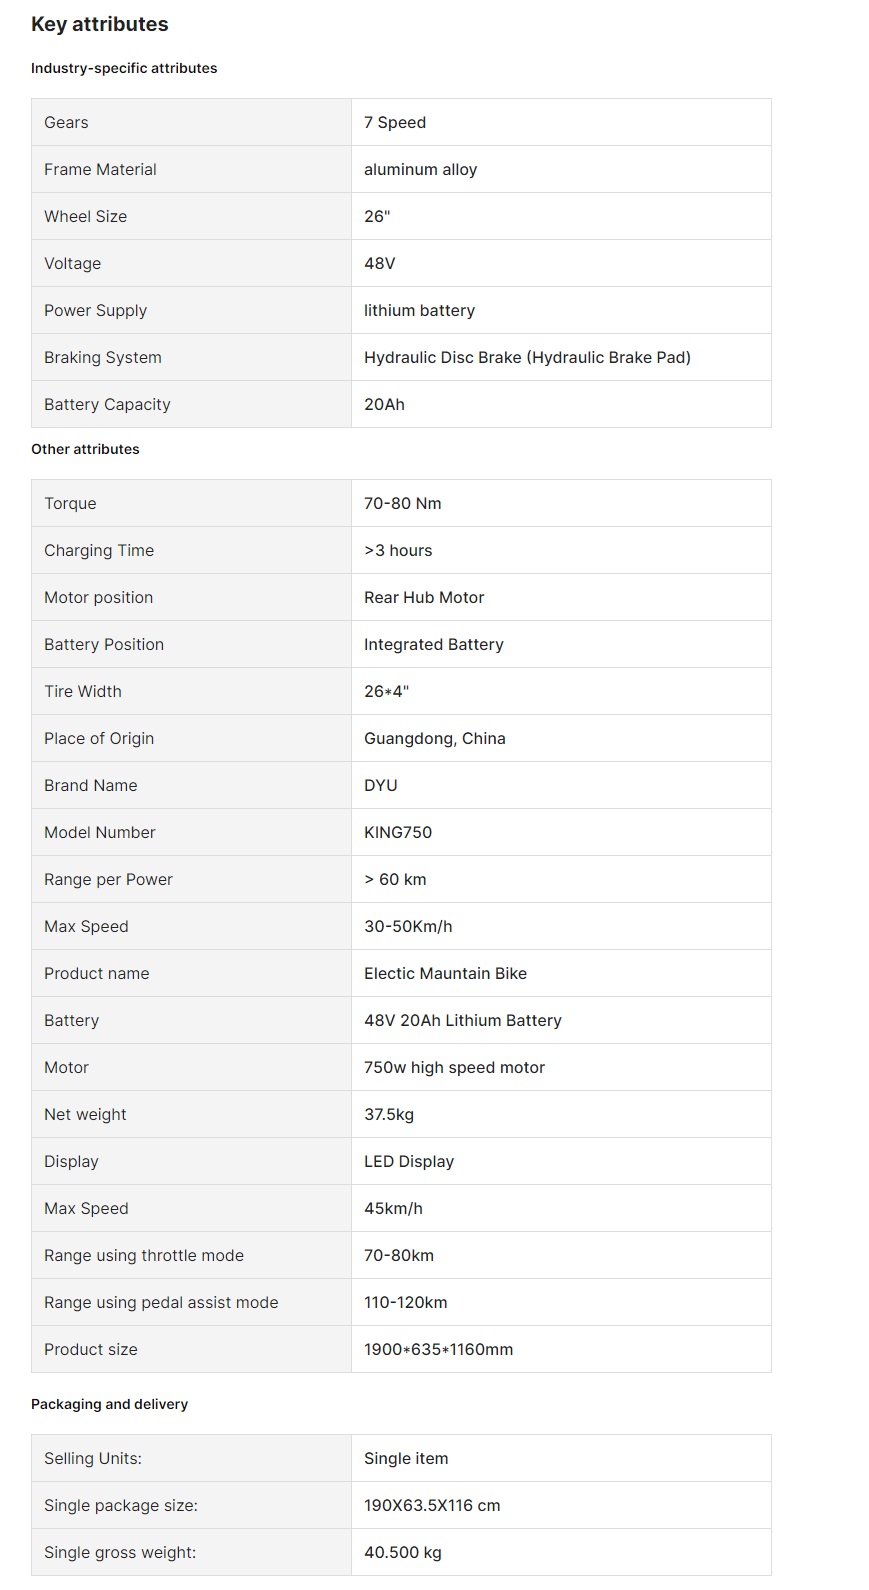Click the Guangdong, China origin value
The width and height of the screenshot is (869, 1590).
click(x=435, y=738)
